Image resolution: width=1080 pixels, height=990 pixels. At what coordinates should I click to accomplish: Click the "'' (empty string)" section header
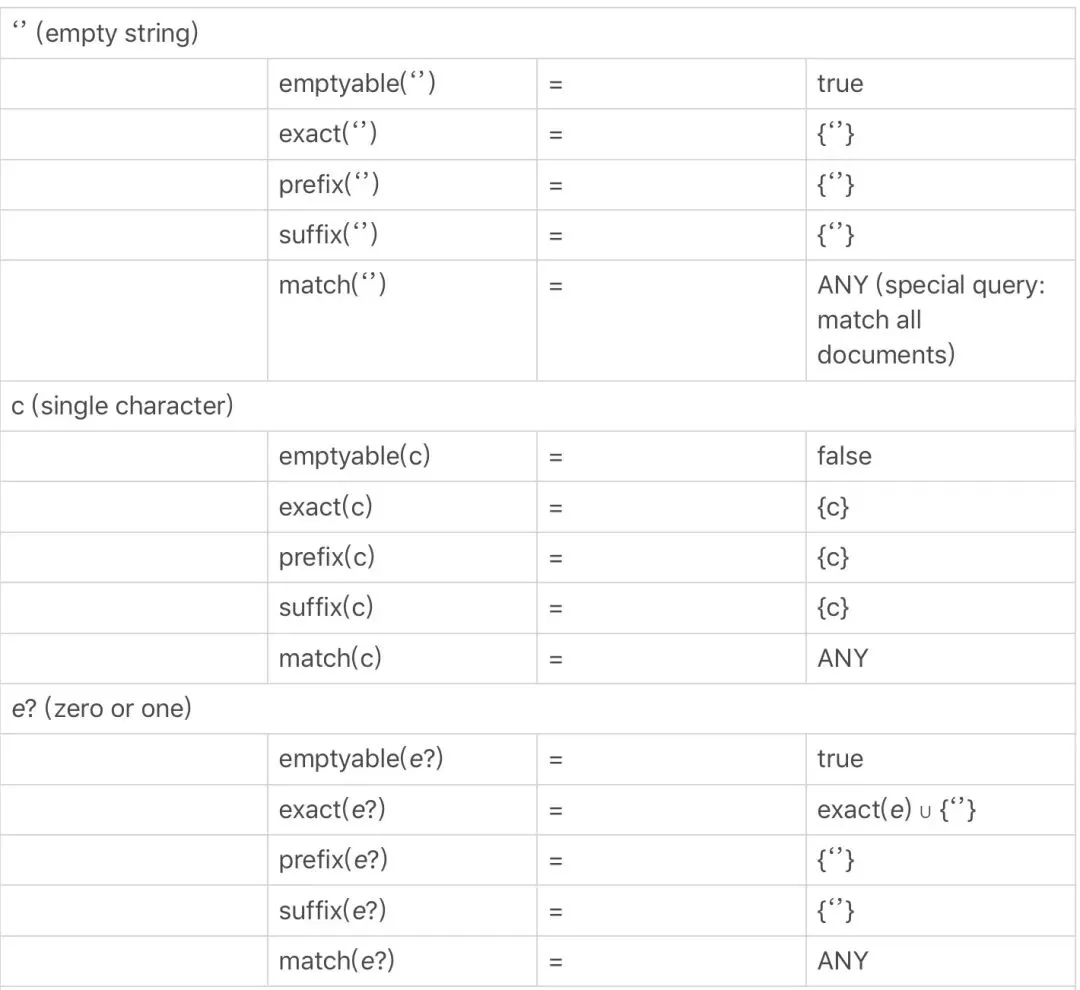coord(105,34)
